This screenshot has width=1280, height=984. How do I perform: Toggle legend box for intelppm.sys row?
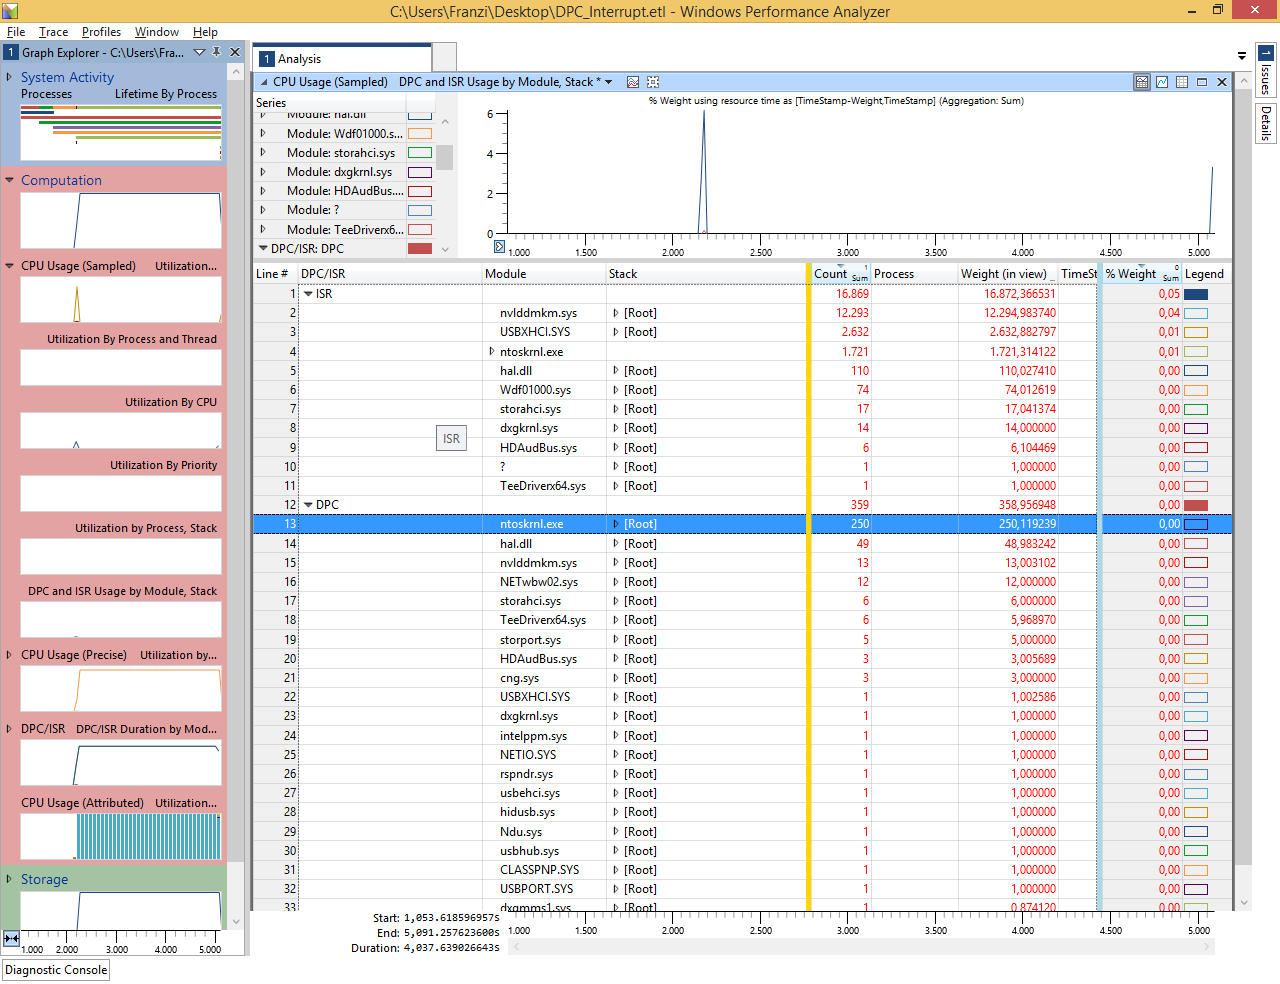[x=1196, y=736]
